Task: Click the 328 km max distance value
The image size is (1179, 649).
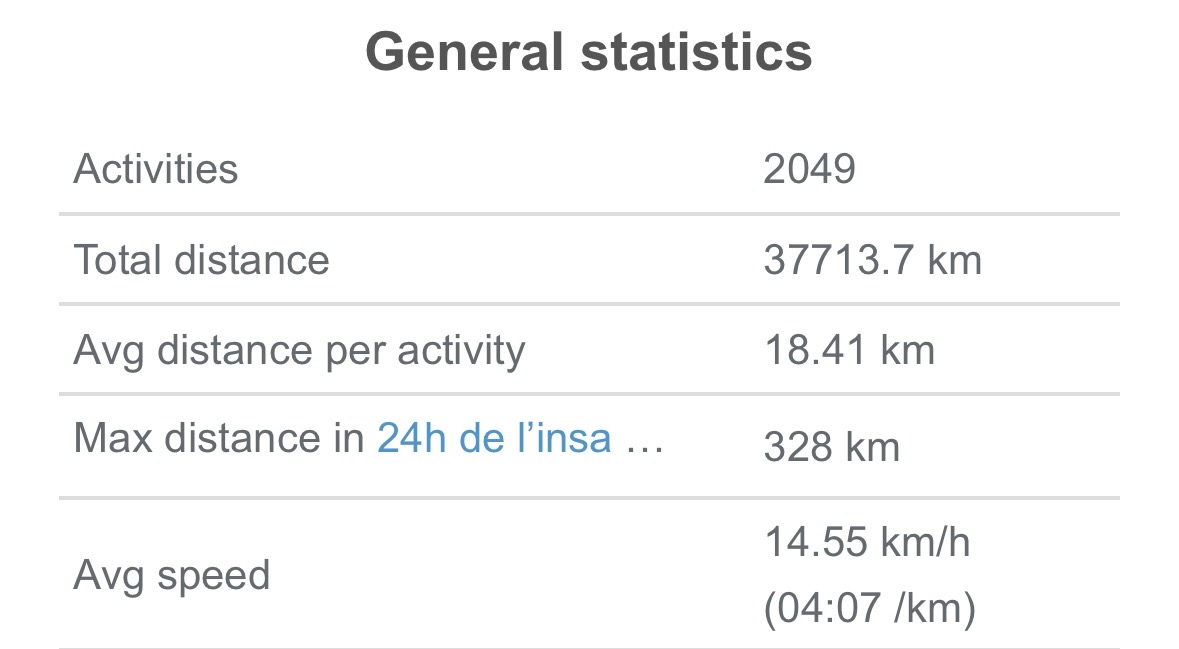Action: pyautogui.click(x=831, y=447)
